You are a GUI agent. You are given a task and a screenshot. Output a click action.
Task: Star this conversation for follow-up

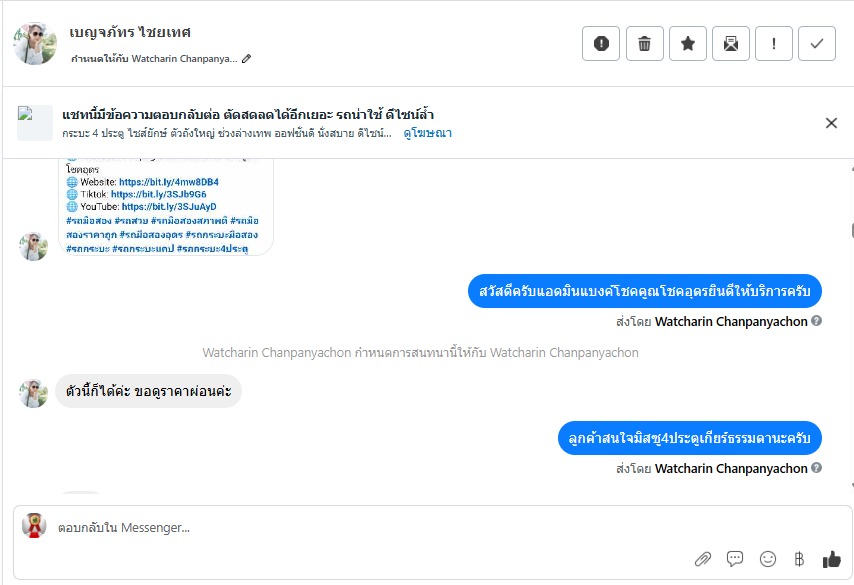[x=688, y=43]
